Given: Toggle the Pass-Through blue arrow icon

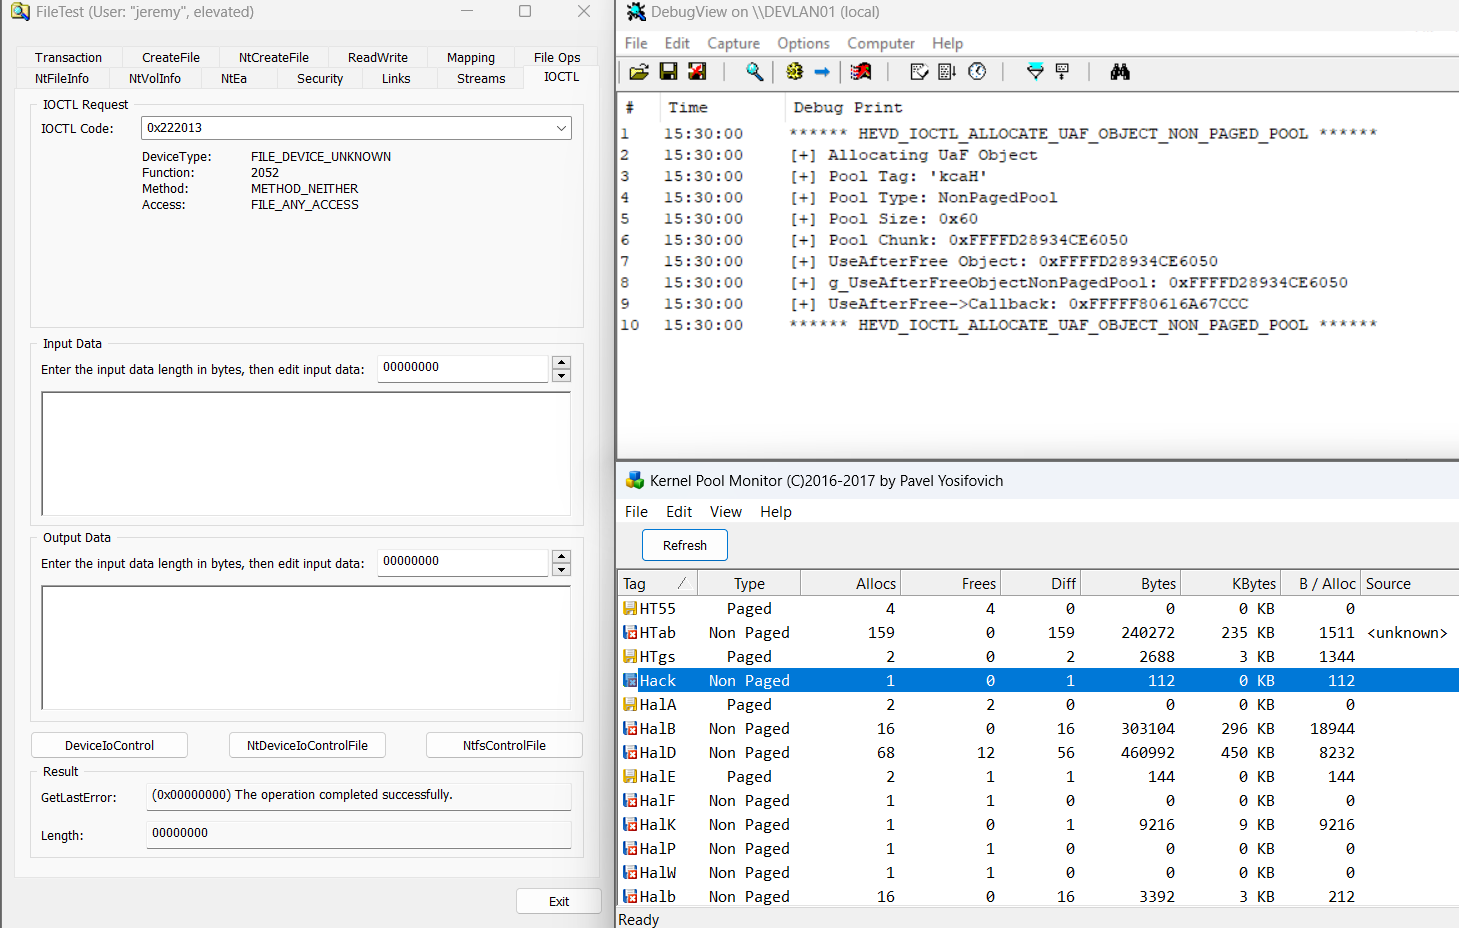Looking at the screenshot, I should [822, 72].
